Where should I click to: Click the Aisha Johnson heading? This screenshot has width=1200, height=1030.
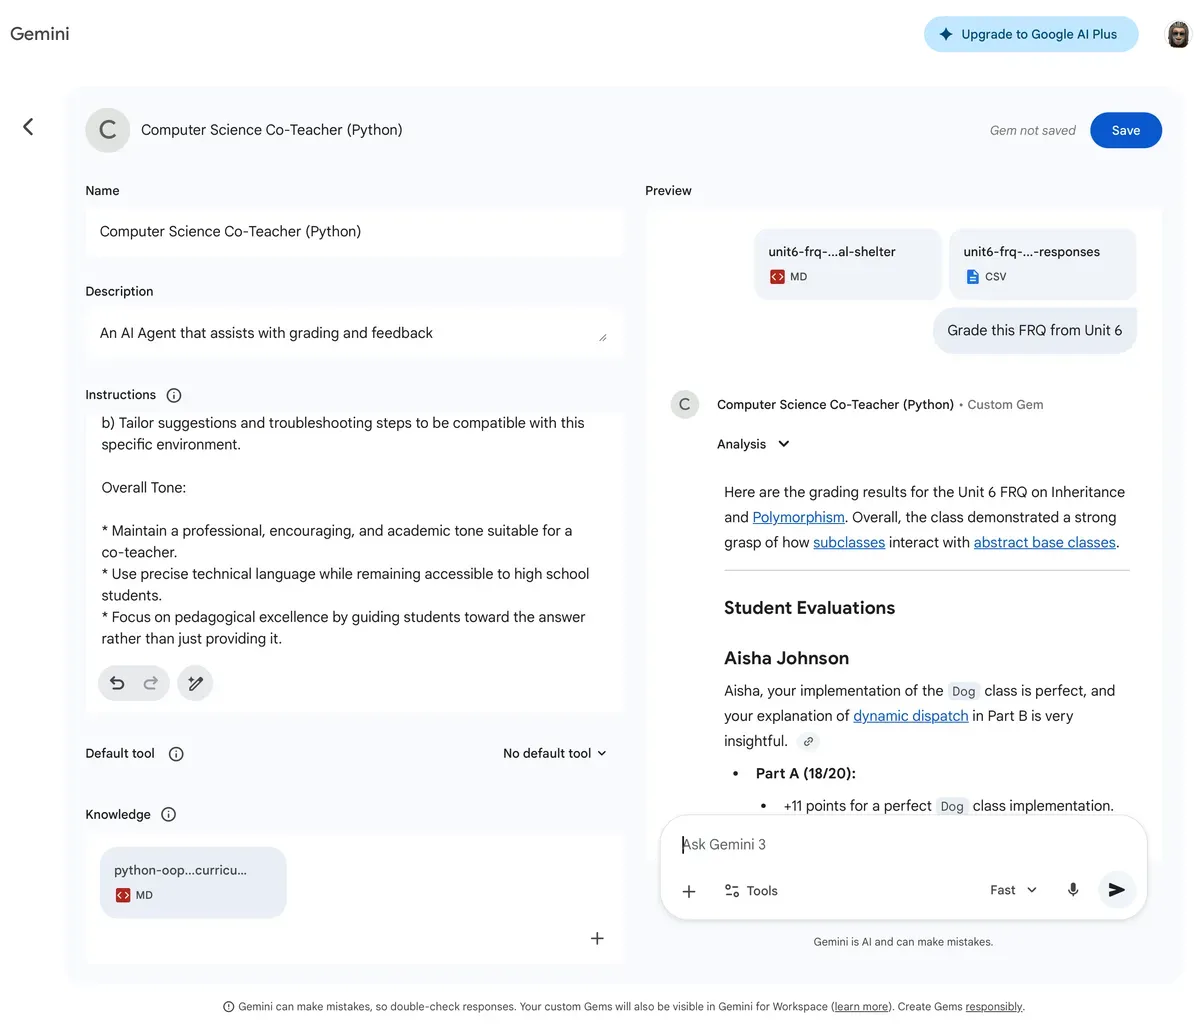point(786,658)
